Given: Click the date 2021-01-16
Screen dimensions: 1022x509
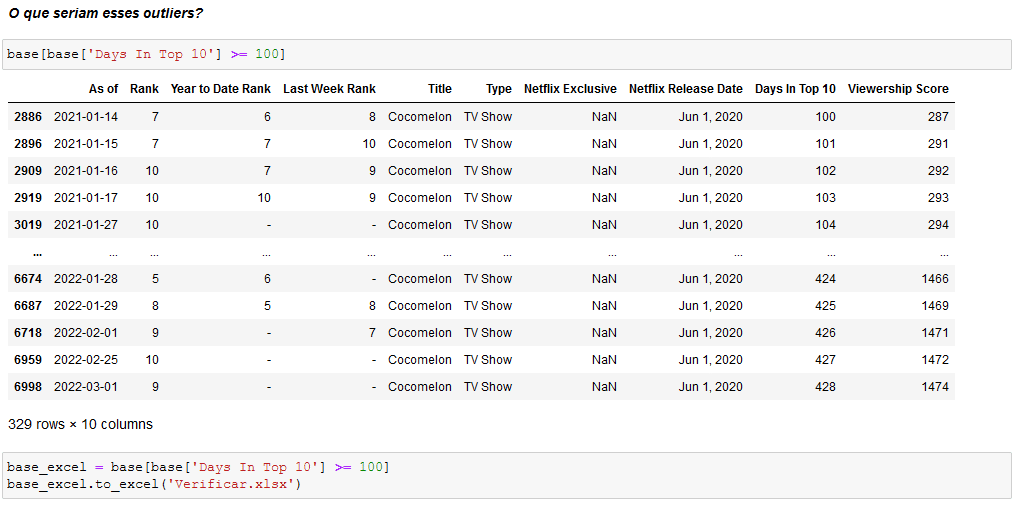Looking at the screenshot, I should tap(86, 171).
